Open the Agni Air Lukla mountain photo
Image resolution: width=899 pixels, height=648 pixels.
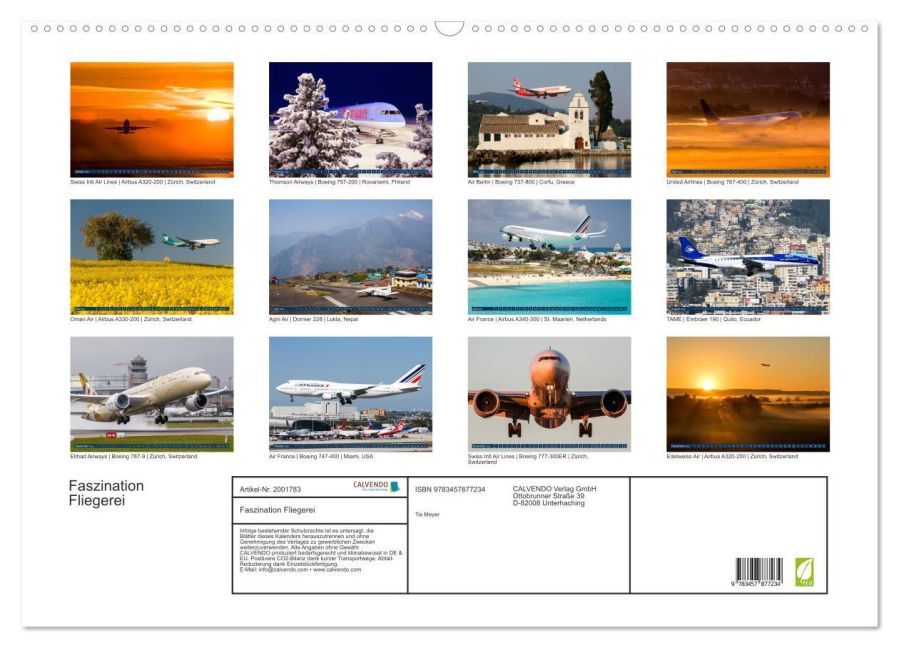(x=350, y=257)
